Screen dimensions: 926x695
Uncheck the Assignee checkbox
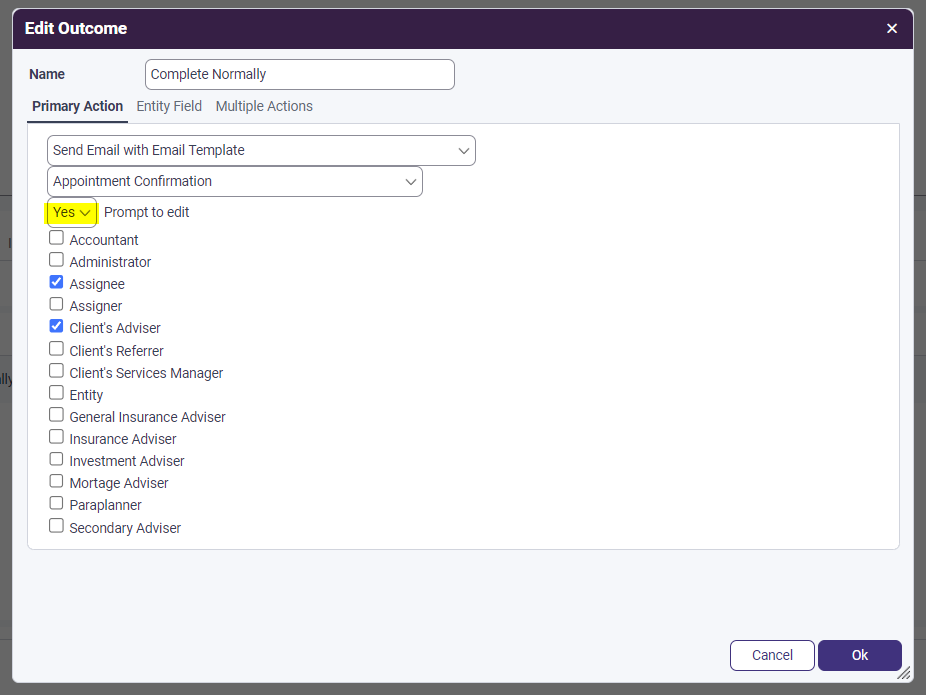tap(57, 283)
